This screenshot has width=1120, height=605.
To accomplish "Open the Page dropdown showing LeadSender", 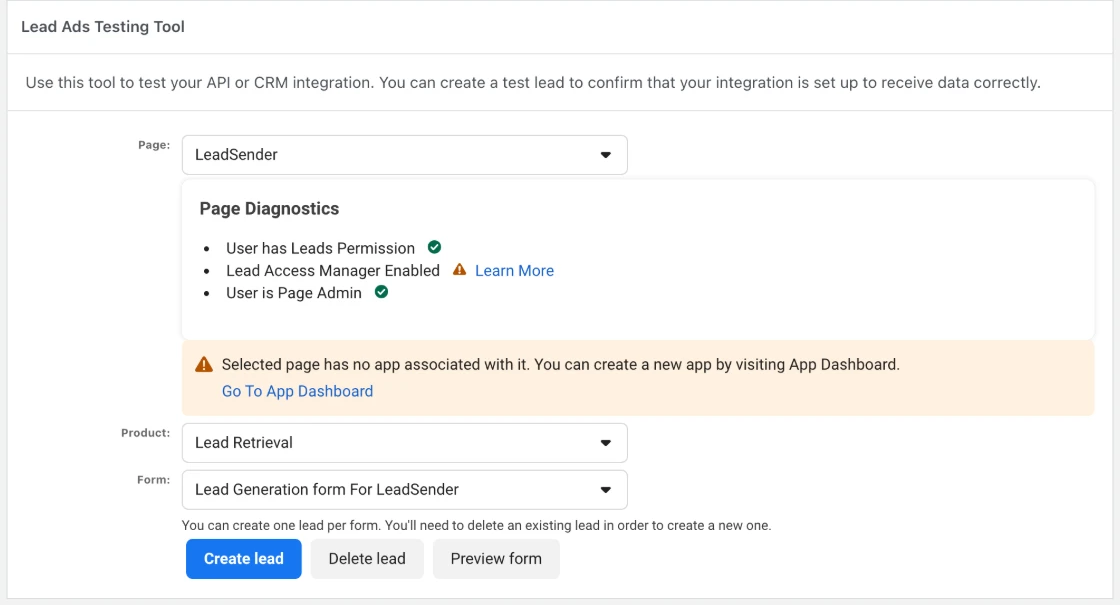I will (404, 155).
